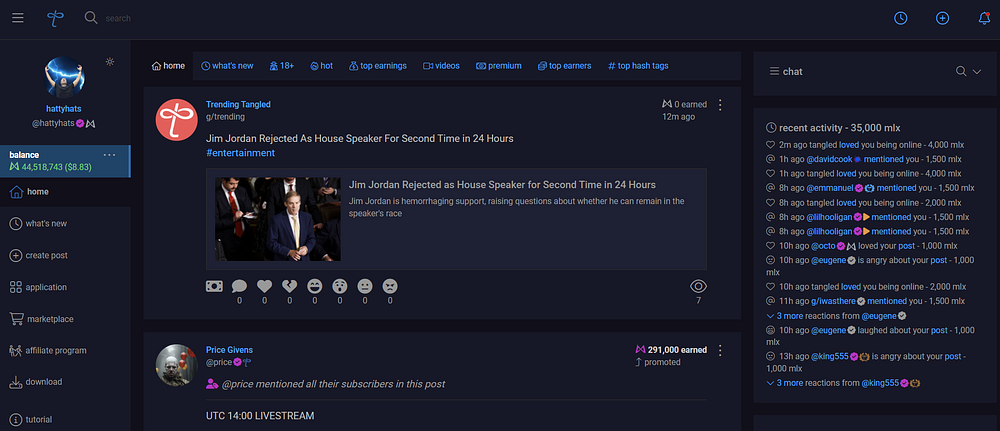The height and width of the screenshot is (431, 1000).
Task: Open the @davidcook mention link
Action: tap(829, 159)
